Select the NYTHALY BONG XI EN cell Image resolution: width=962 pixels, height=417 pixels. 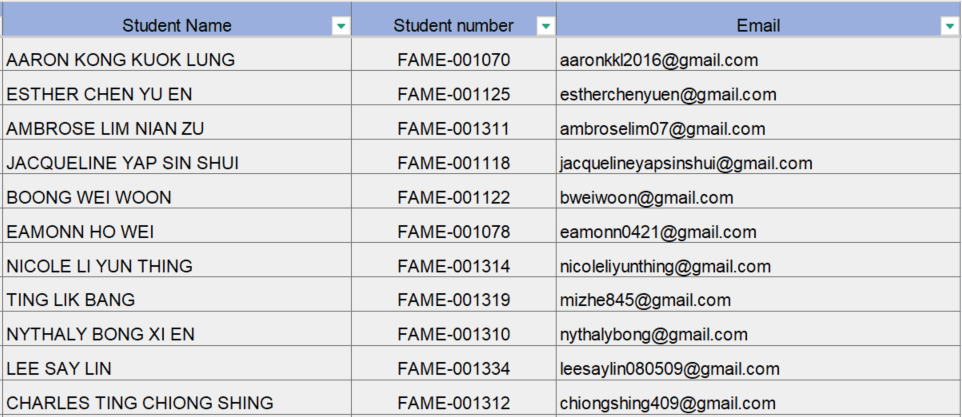[100, 334]
